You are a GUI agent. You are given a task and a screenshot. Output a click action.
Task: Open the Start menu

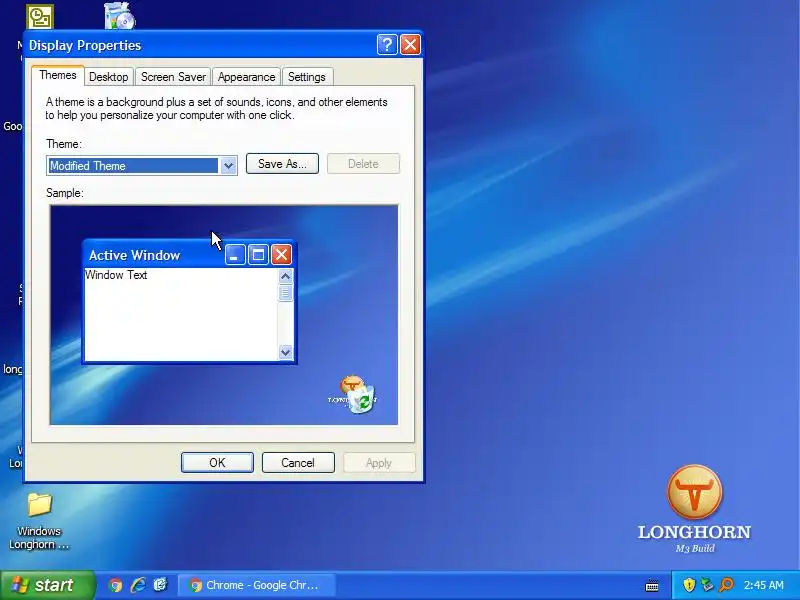click(x=47, y=585)
